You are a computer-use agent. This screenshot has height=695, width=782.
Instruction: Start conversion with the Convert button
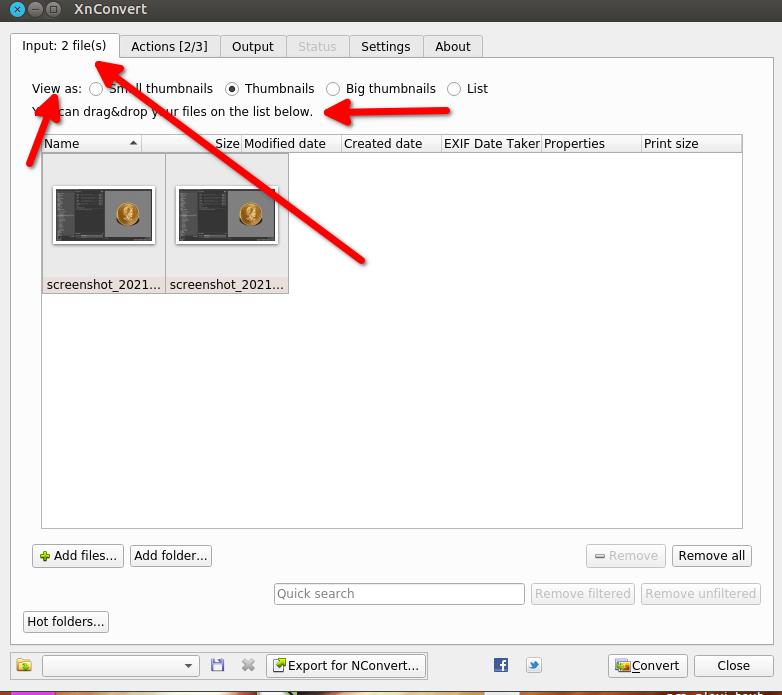[x=647, y=666]
